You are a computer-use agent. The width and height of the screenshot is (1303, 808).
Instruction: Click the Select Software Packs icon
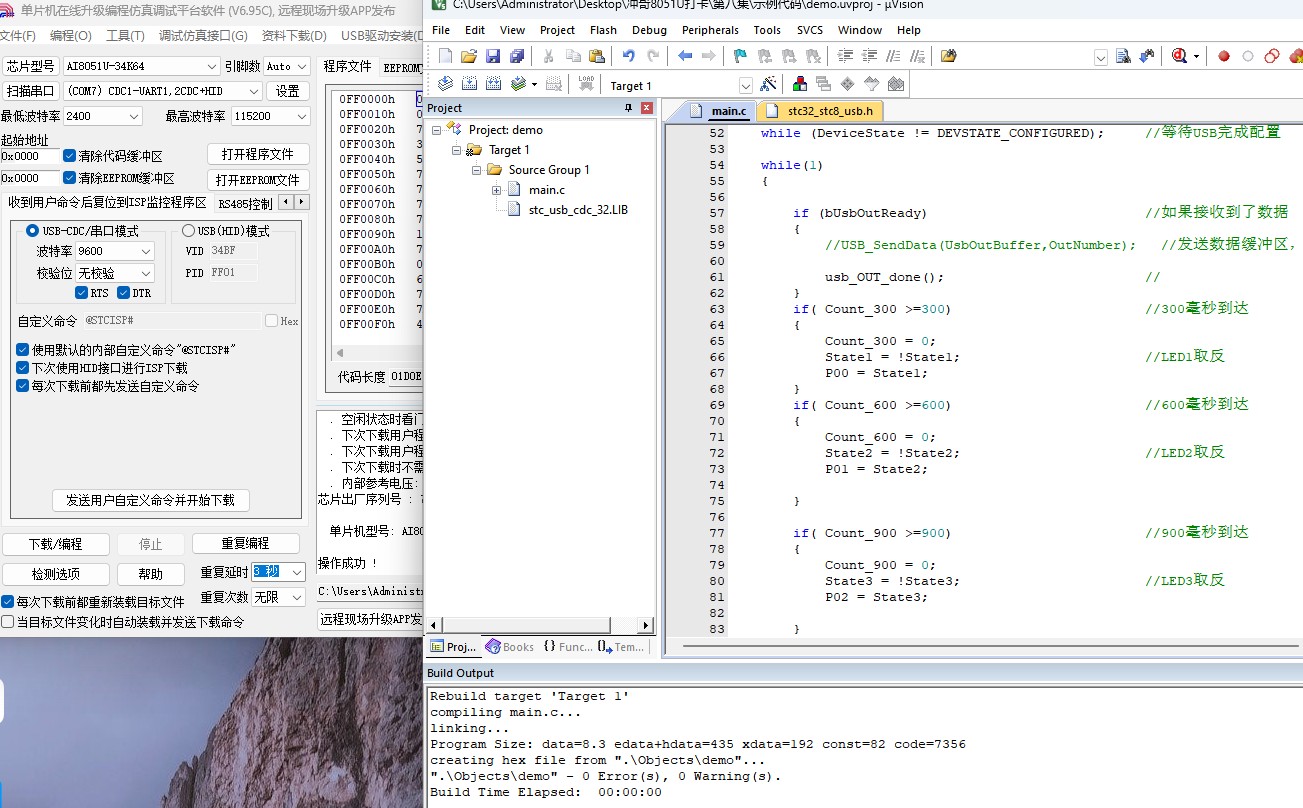[x=872, y=84]
